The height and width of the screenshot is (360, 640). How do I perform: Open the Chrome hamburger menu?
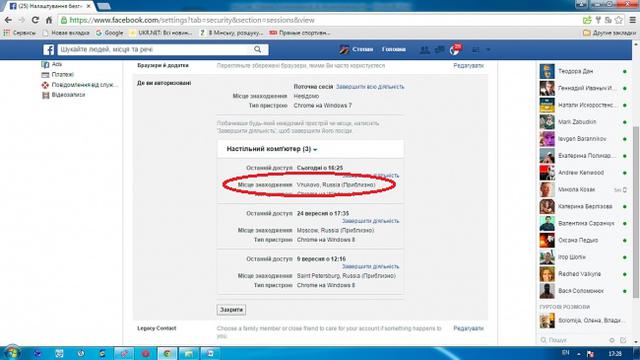[x=633, y=20]
